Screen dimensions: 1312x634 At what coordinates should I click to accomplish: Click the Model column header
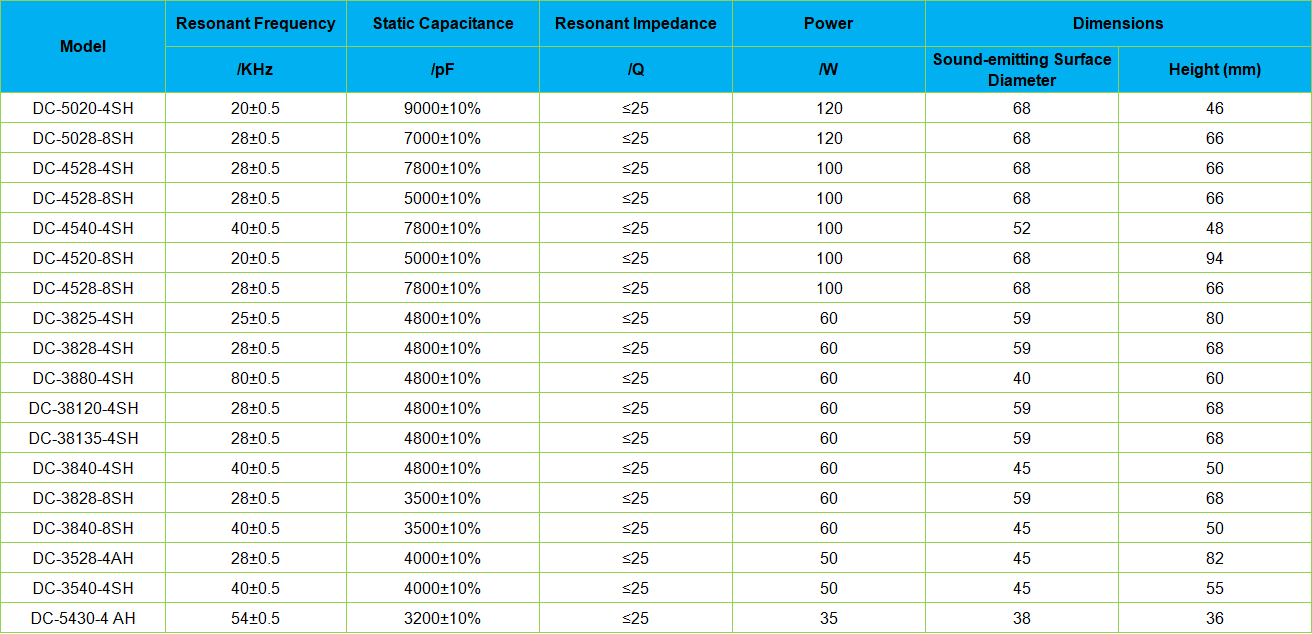[x=83, y=47]
